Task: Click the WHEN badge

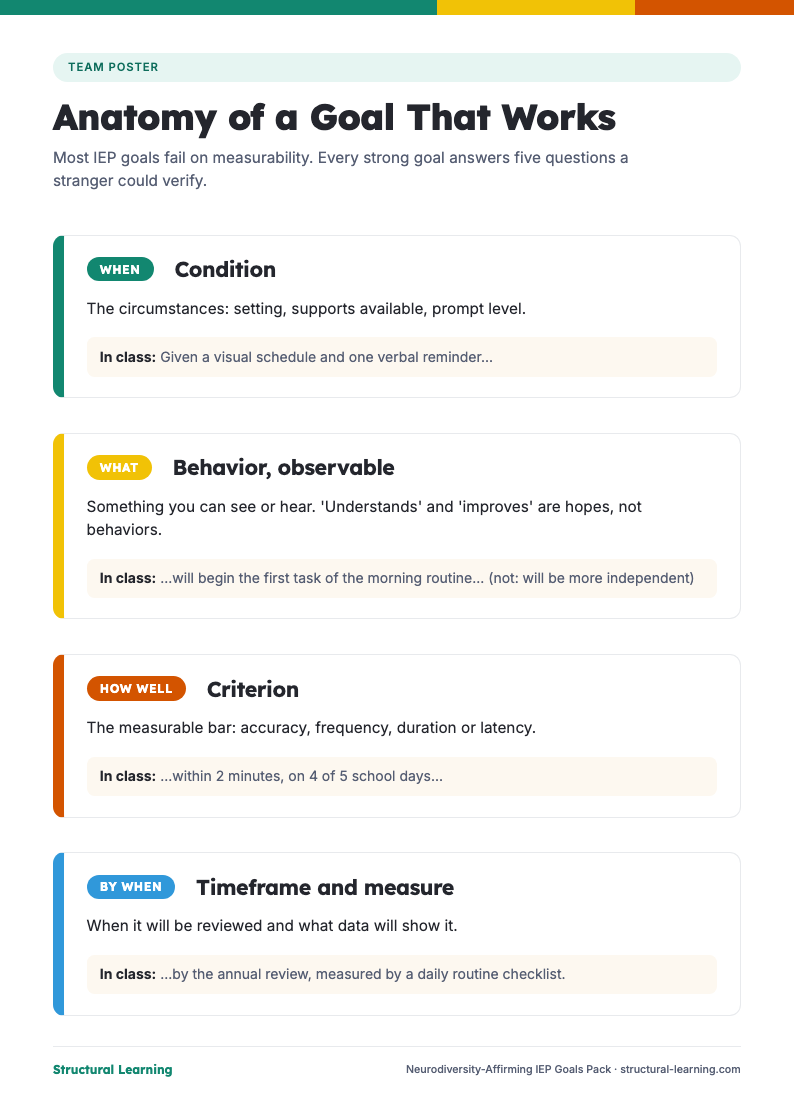Action: click(x=120, y=269)
